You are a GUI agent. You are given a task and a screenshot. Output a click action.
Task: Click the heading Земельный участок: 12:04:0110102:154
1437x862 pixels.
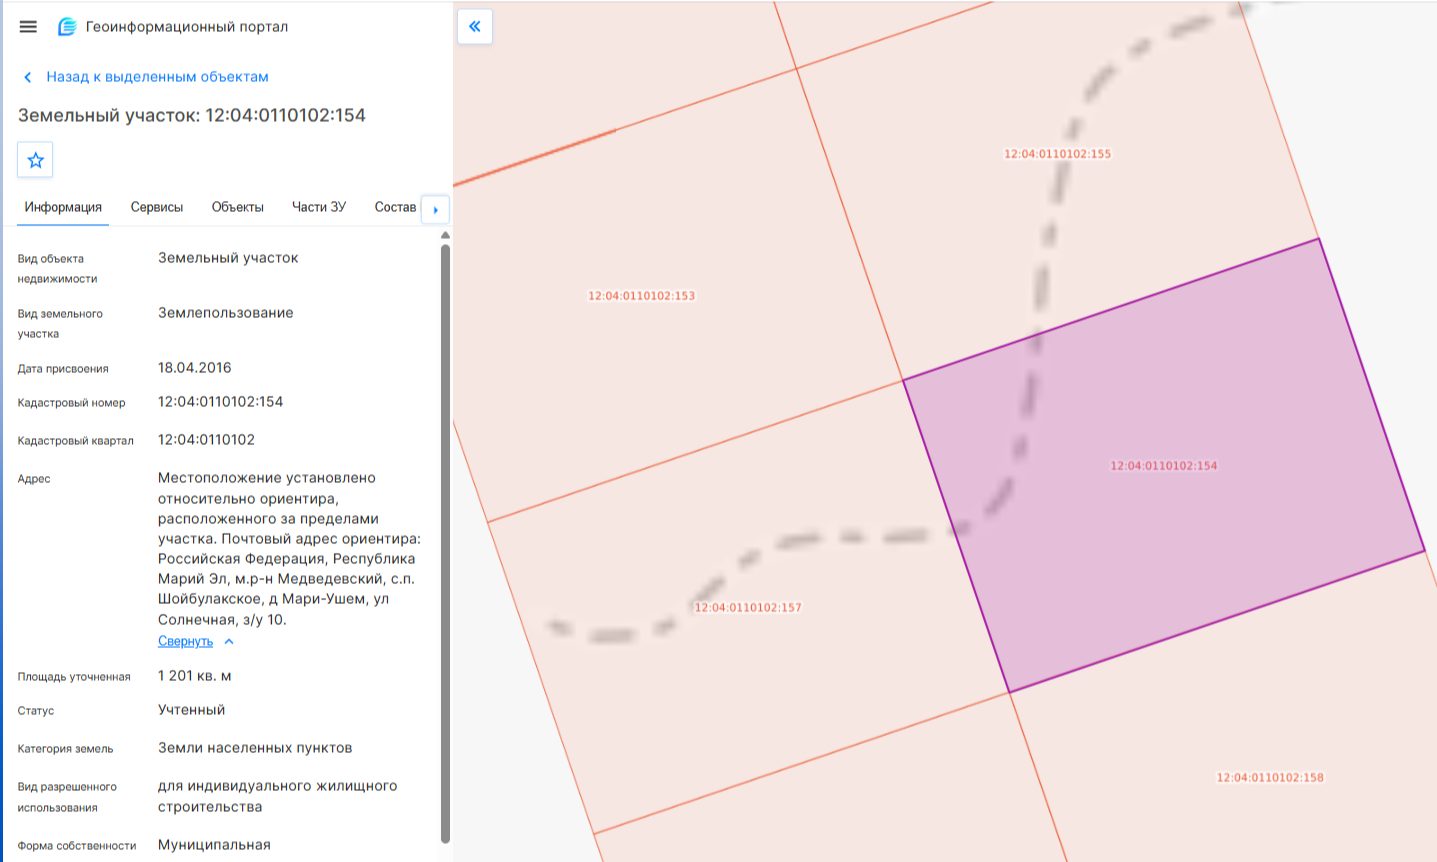coord(192,115)
